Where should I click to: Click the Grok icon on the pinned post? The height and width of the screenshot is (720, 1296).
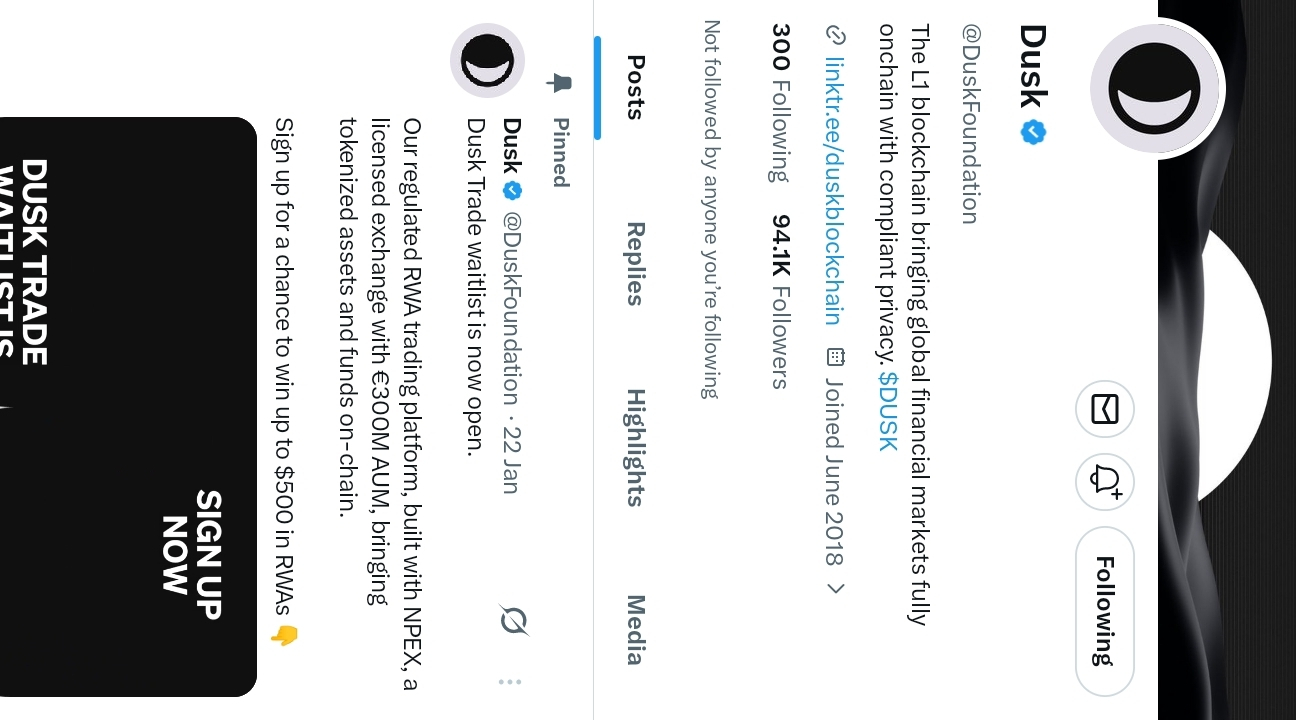point(513,621)
